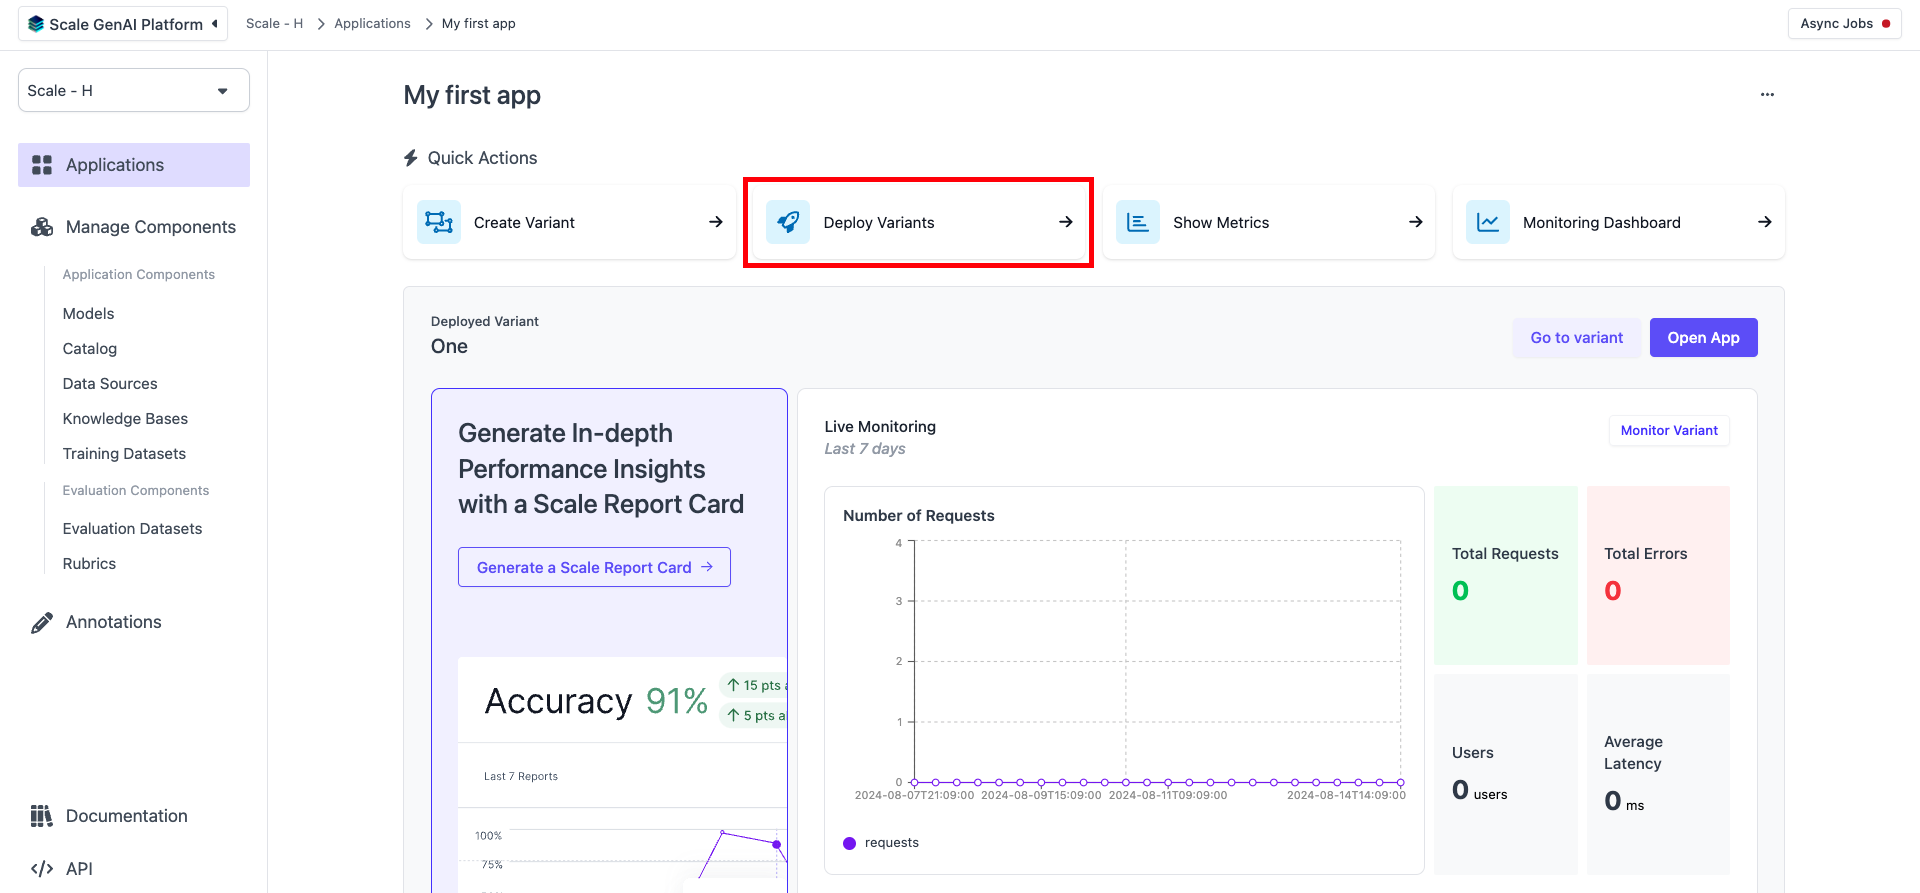
Task: Click the Show Metrics quick action
Action: tap(1269, 222)
